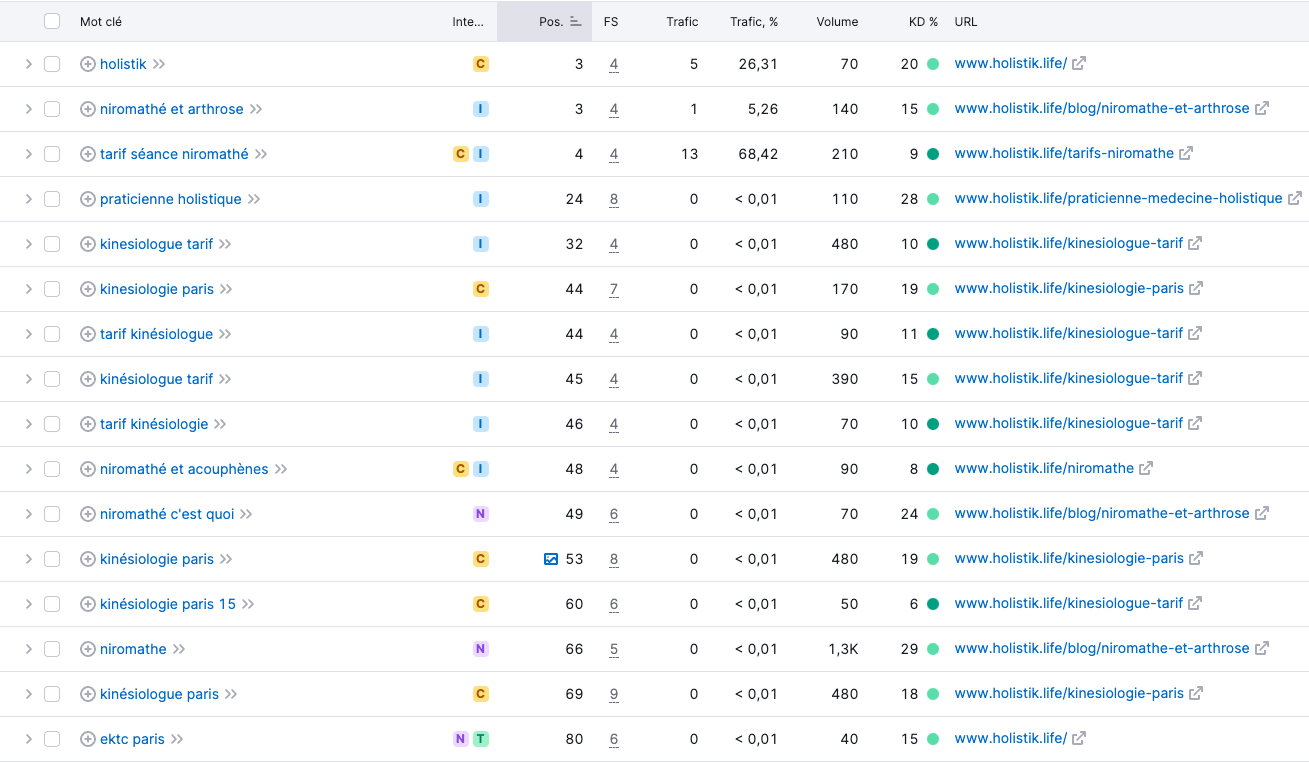Open external link icon for holistik.life/niromathe URL
Image resolution: width=1309 pixels, height=762 pixels.
click(x=1146, y=468)
